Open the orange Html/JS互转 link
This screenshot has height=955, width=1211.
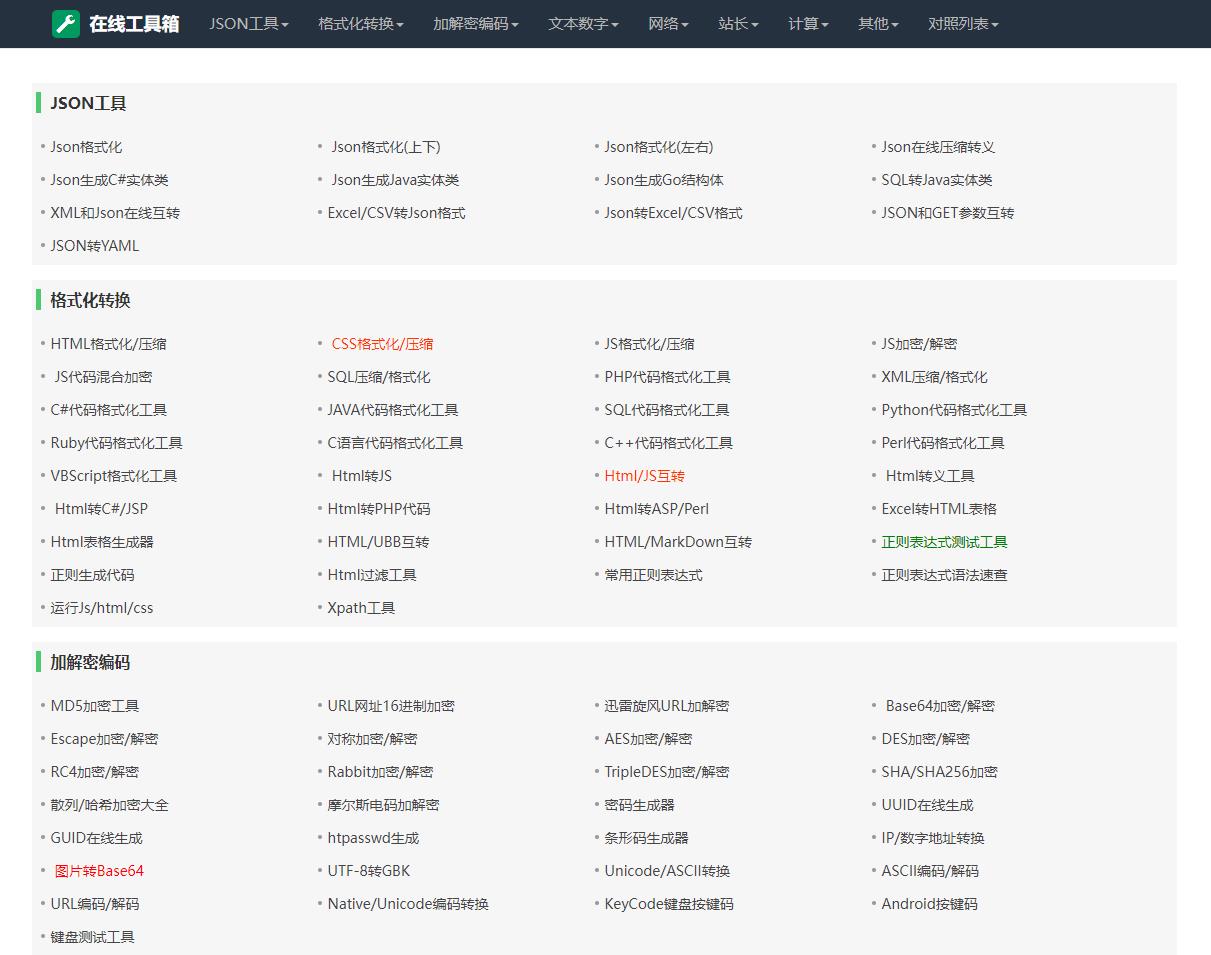point(645,476)
